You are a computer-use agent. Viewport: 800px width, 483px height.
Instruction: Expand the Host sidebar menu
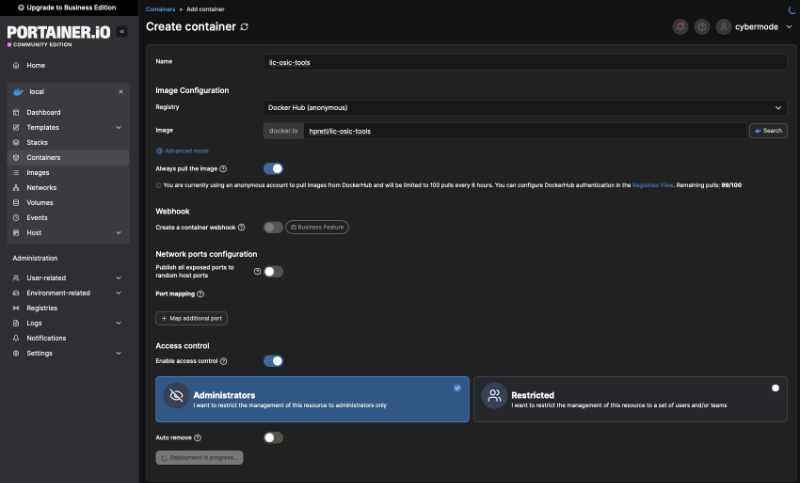[118, 233]
